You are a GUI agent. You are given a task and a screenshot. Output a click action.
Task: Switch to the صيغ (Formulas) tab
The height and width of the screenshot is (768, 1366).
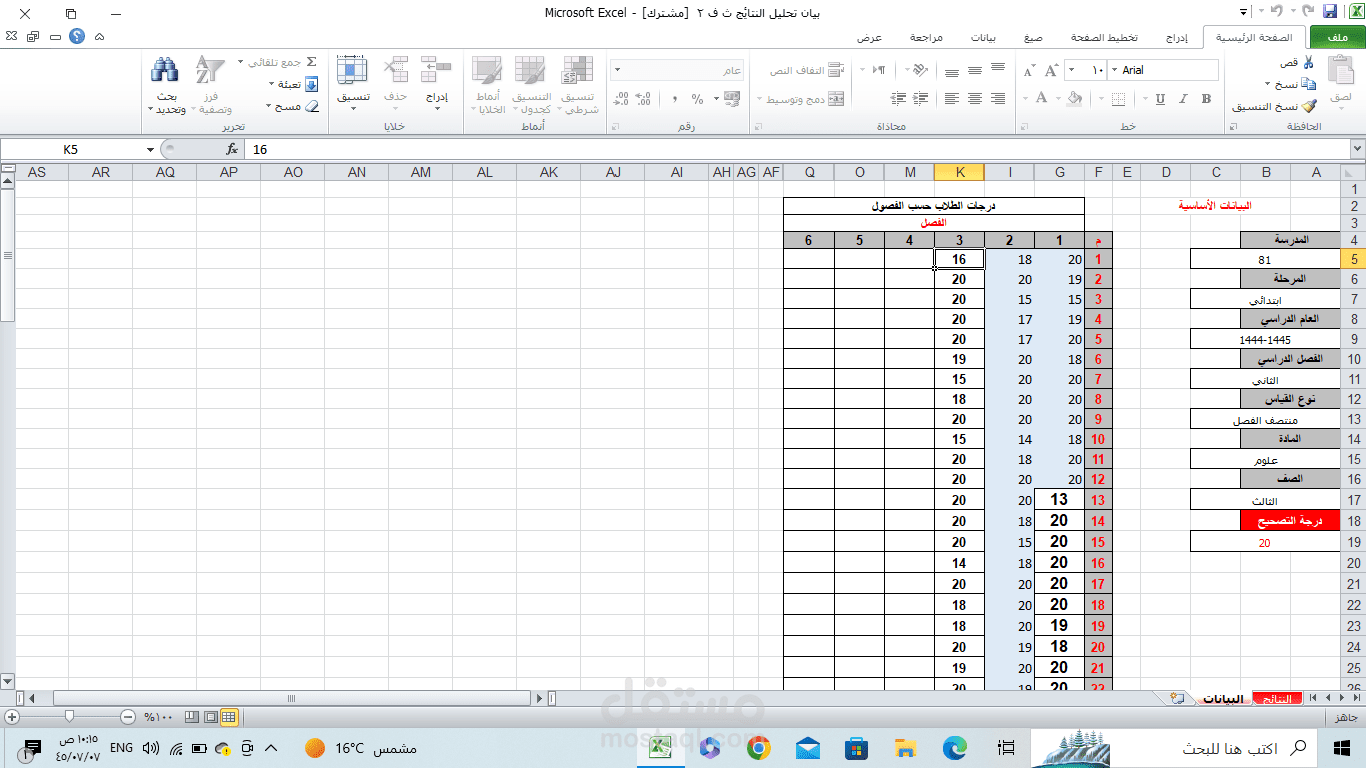pos(1033,37)
